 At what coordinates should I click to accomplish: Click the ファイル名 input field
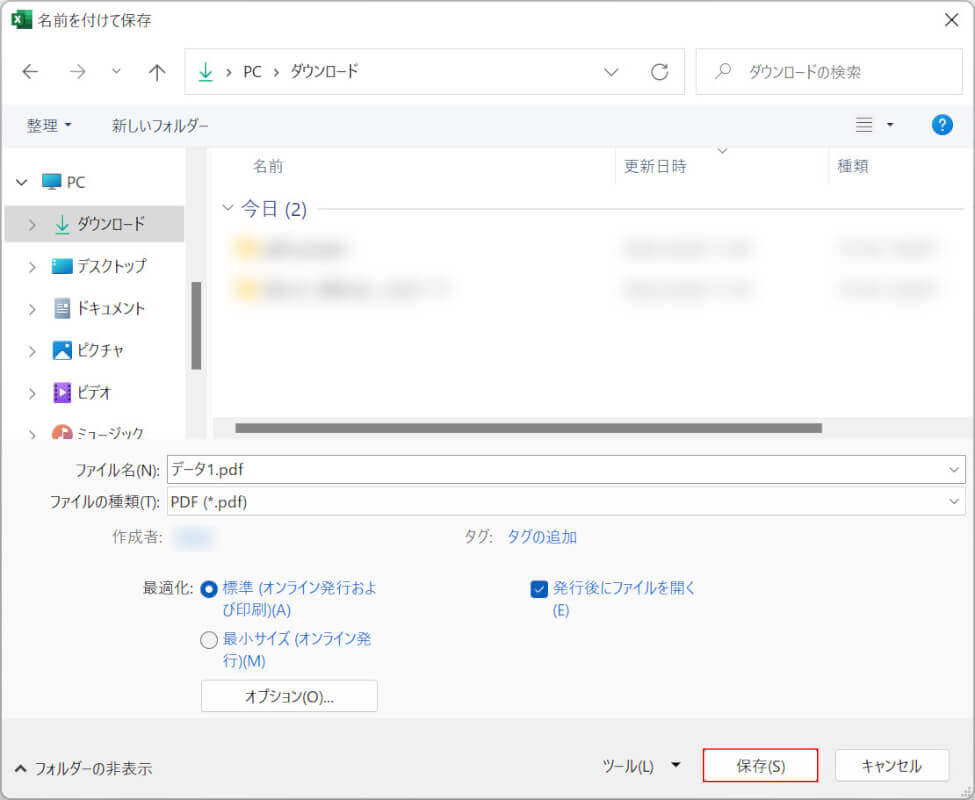[555, 469]
